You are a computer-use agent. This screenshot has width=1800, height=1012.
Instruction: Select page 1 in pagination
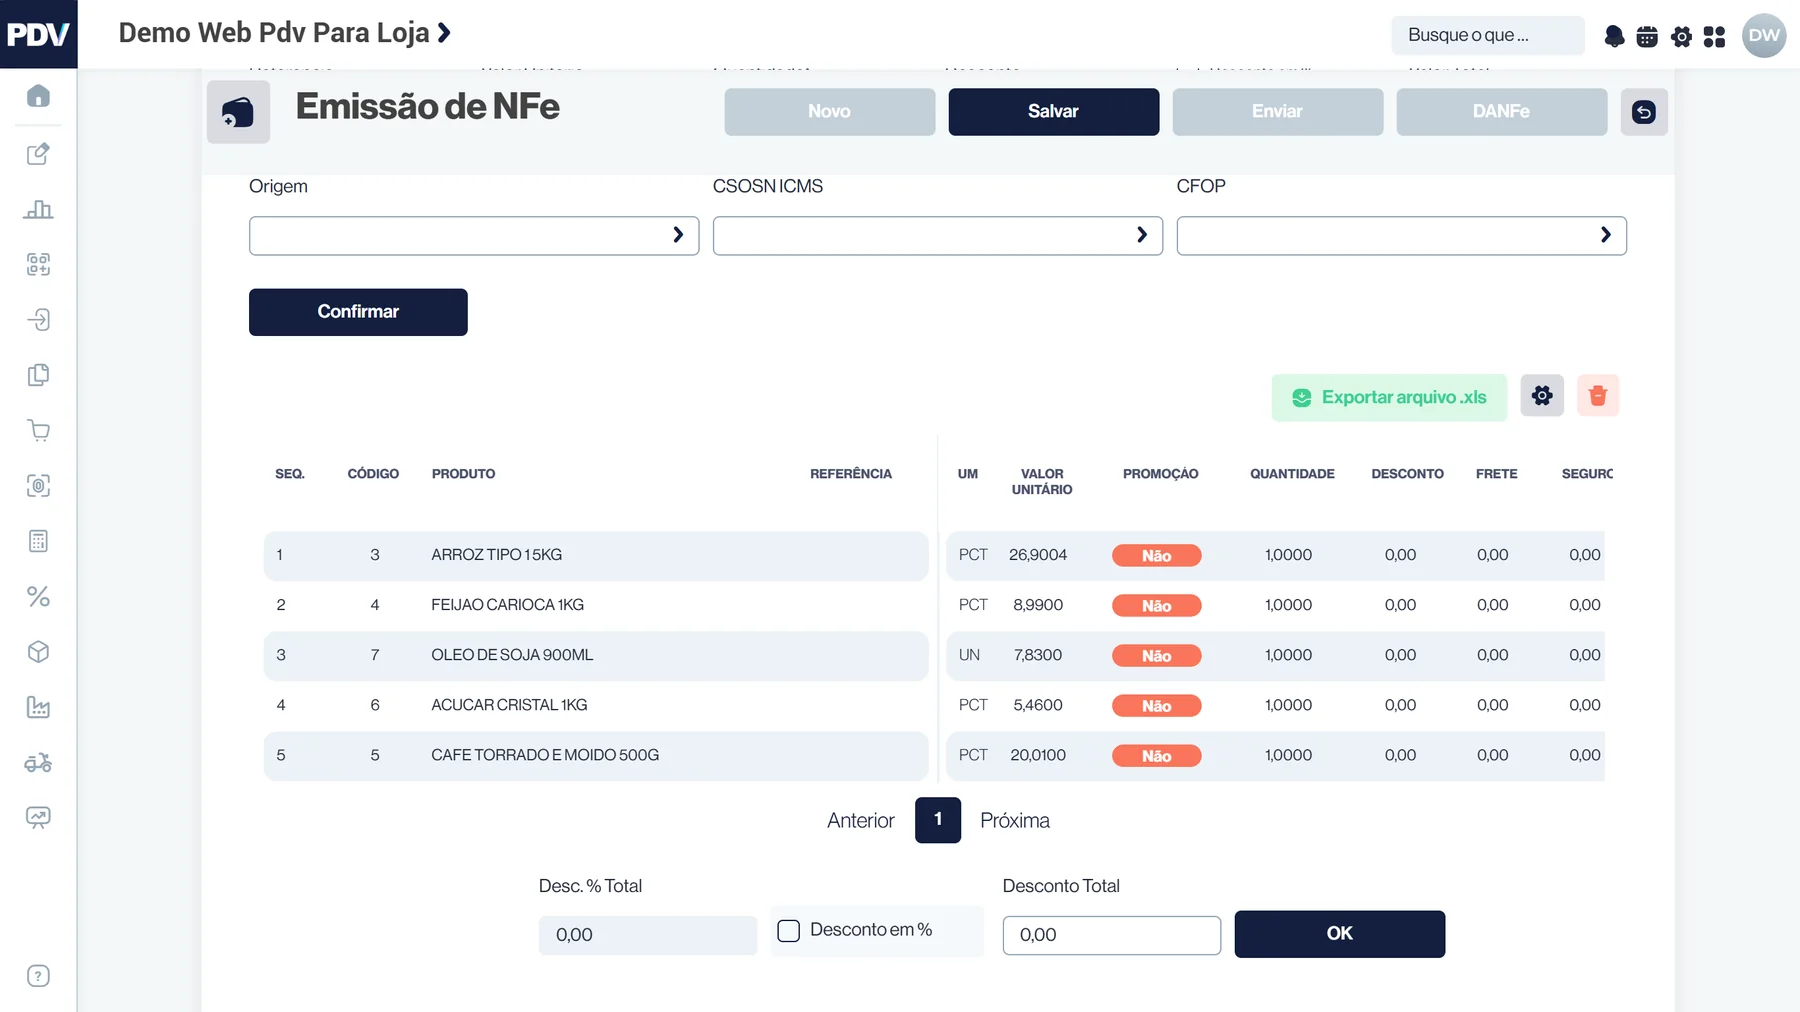pyautogui.click(x=938, y=820)
